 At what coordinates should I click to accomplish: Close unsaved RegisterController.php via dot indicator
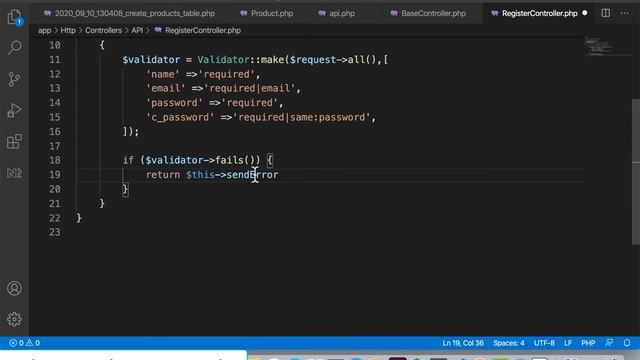coord(585,13)
